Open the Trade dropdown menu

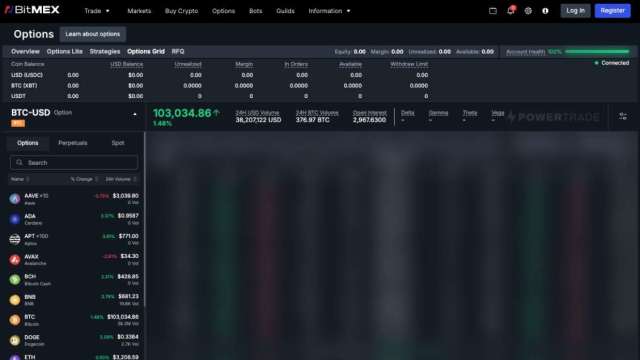pos(97,11)
